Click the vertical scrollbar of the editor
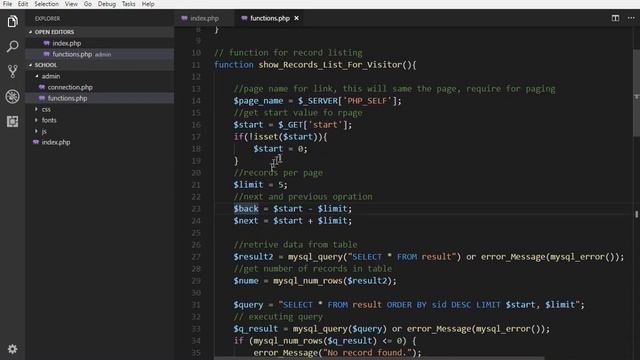Viewport: 640px width, 360px height. [x=636, y=93]
